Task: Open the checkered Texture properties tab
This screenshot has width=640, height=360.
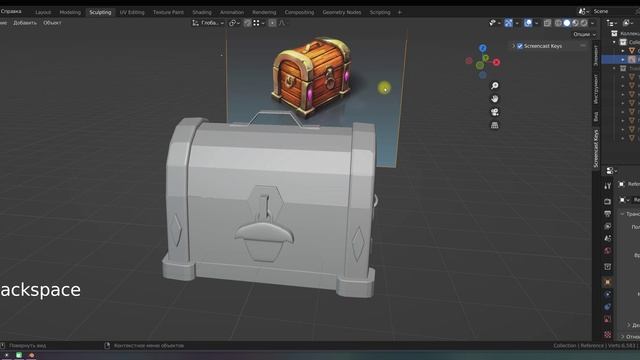Action: (x=607, y=335)
